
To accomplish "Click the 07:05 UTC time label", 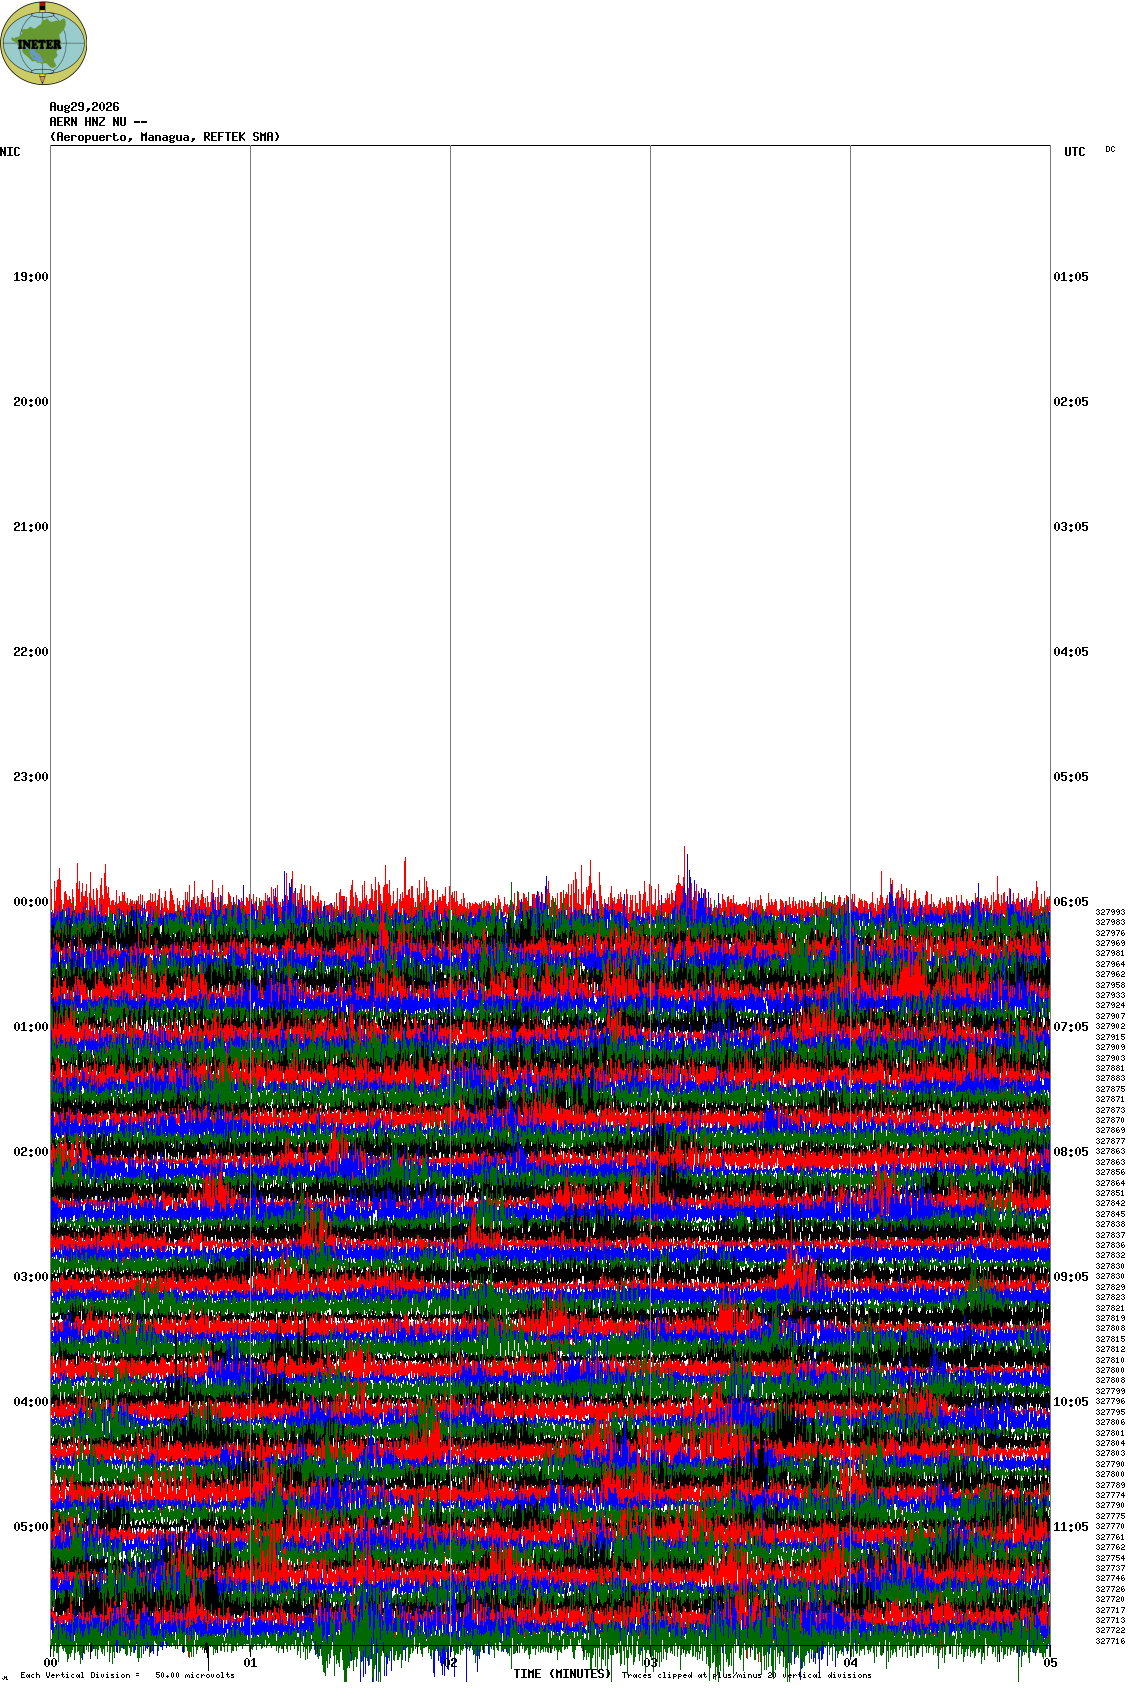I will point(1071,1027).
